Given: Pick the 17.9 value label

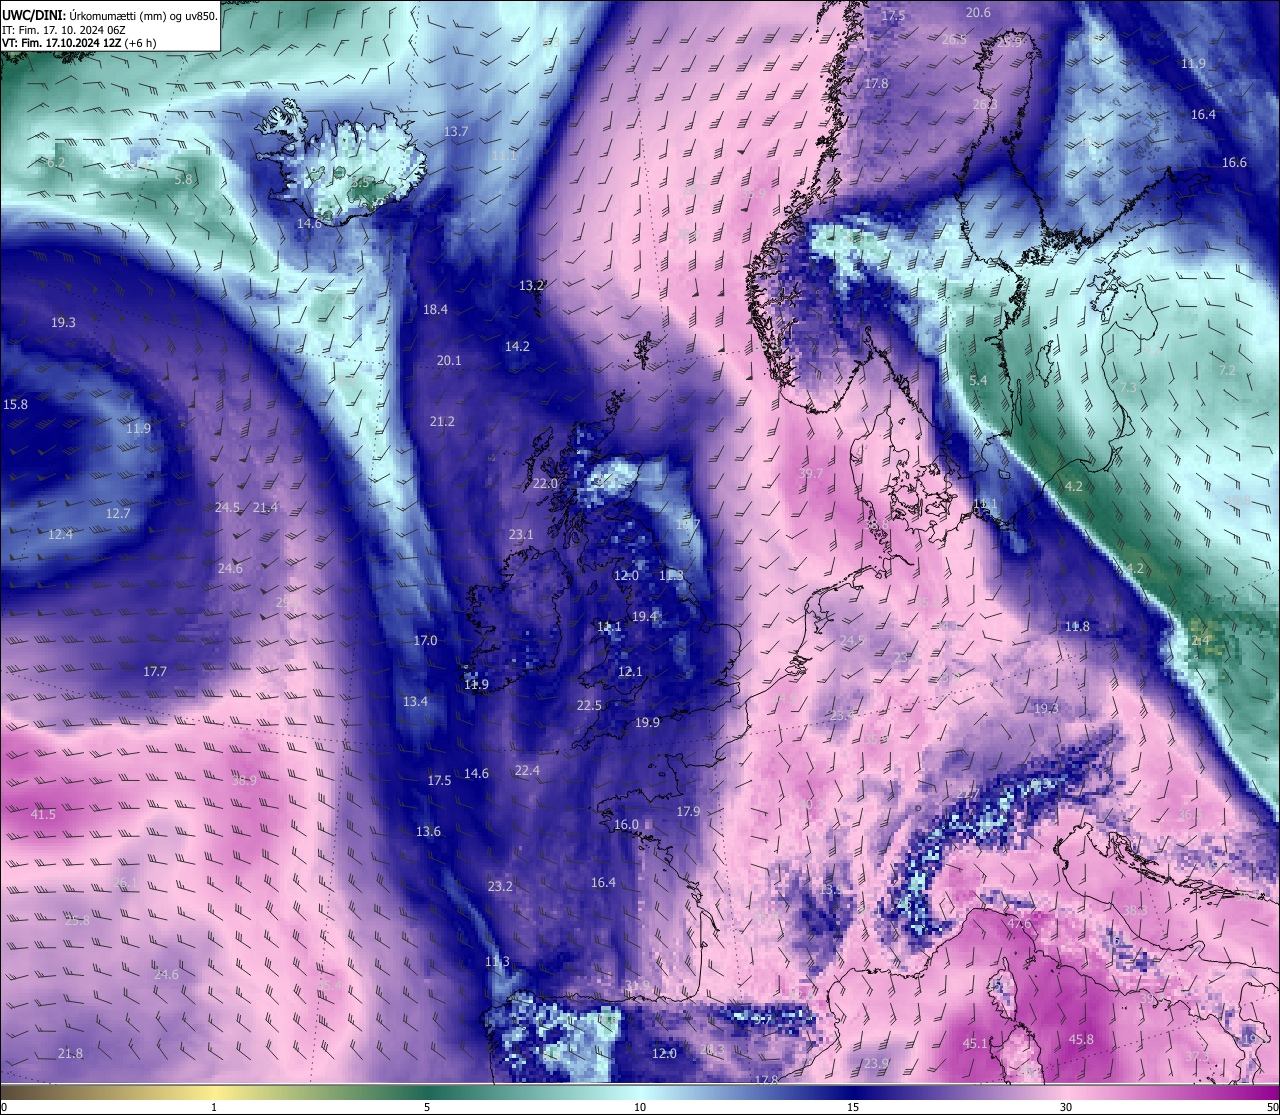Looking at the screenshot, I should [x=688, y=812].
